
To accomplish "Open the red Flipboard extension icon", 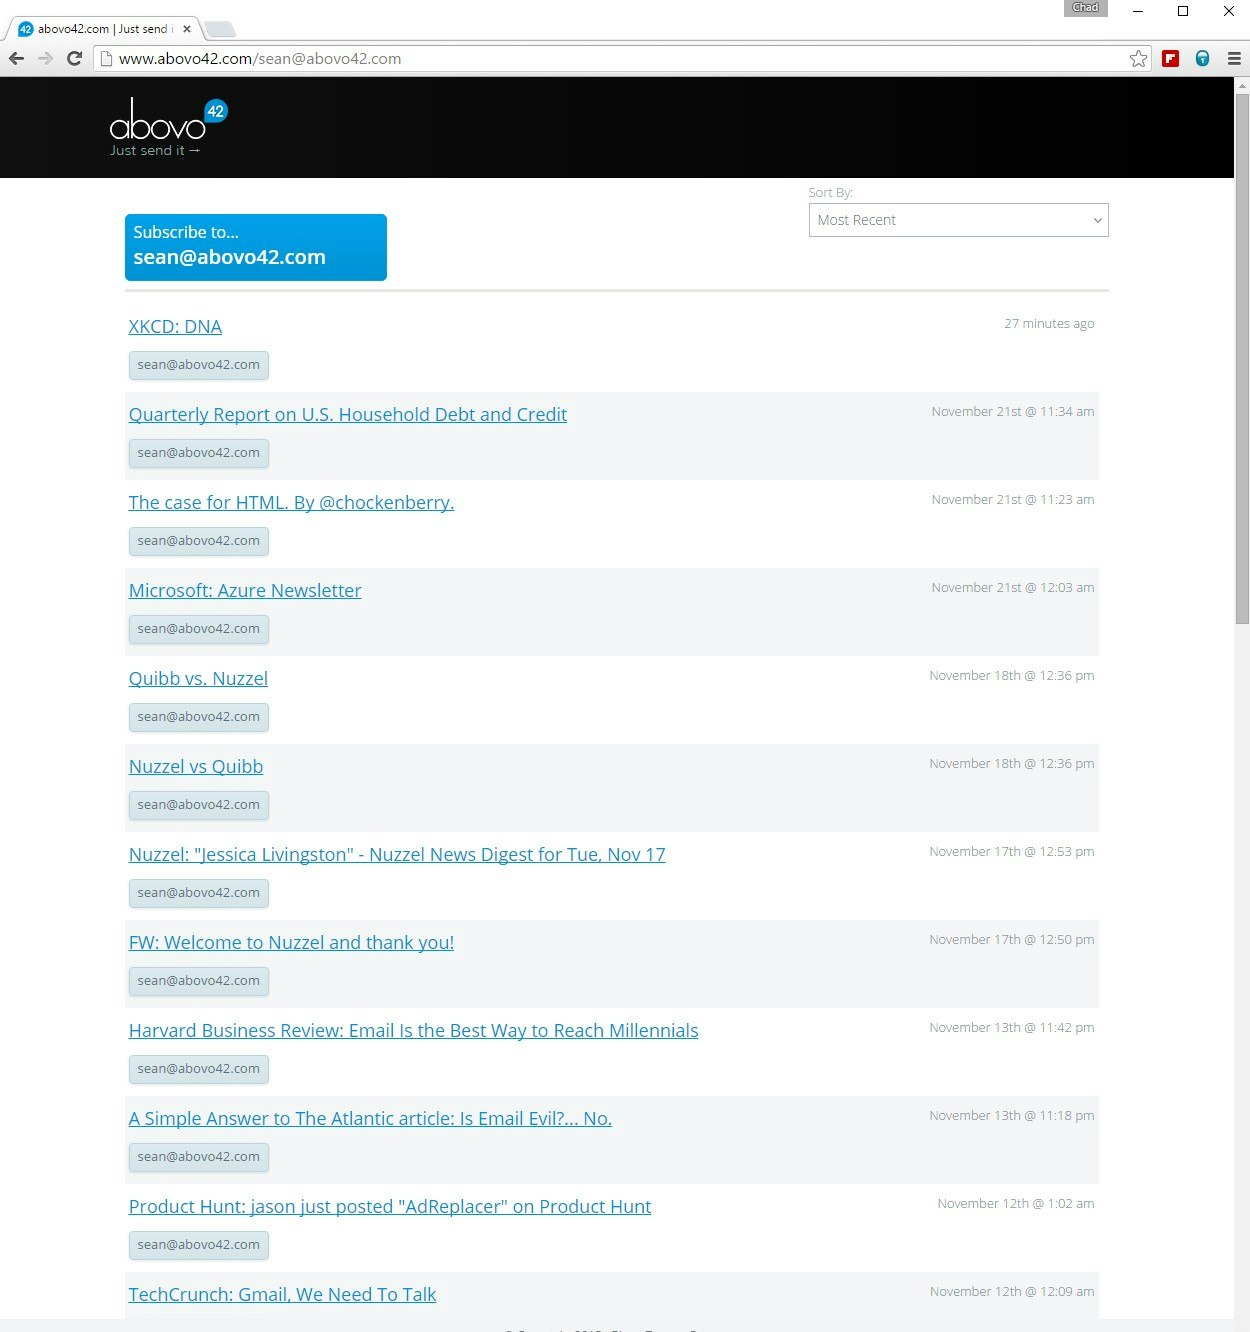I will (1170, 59).
